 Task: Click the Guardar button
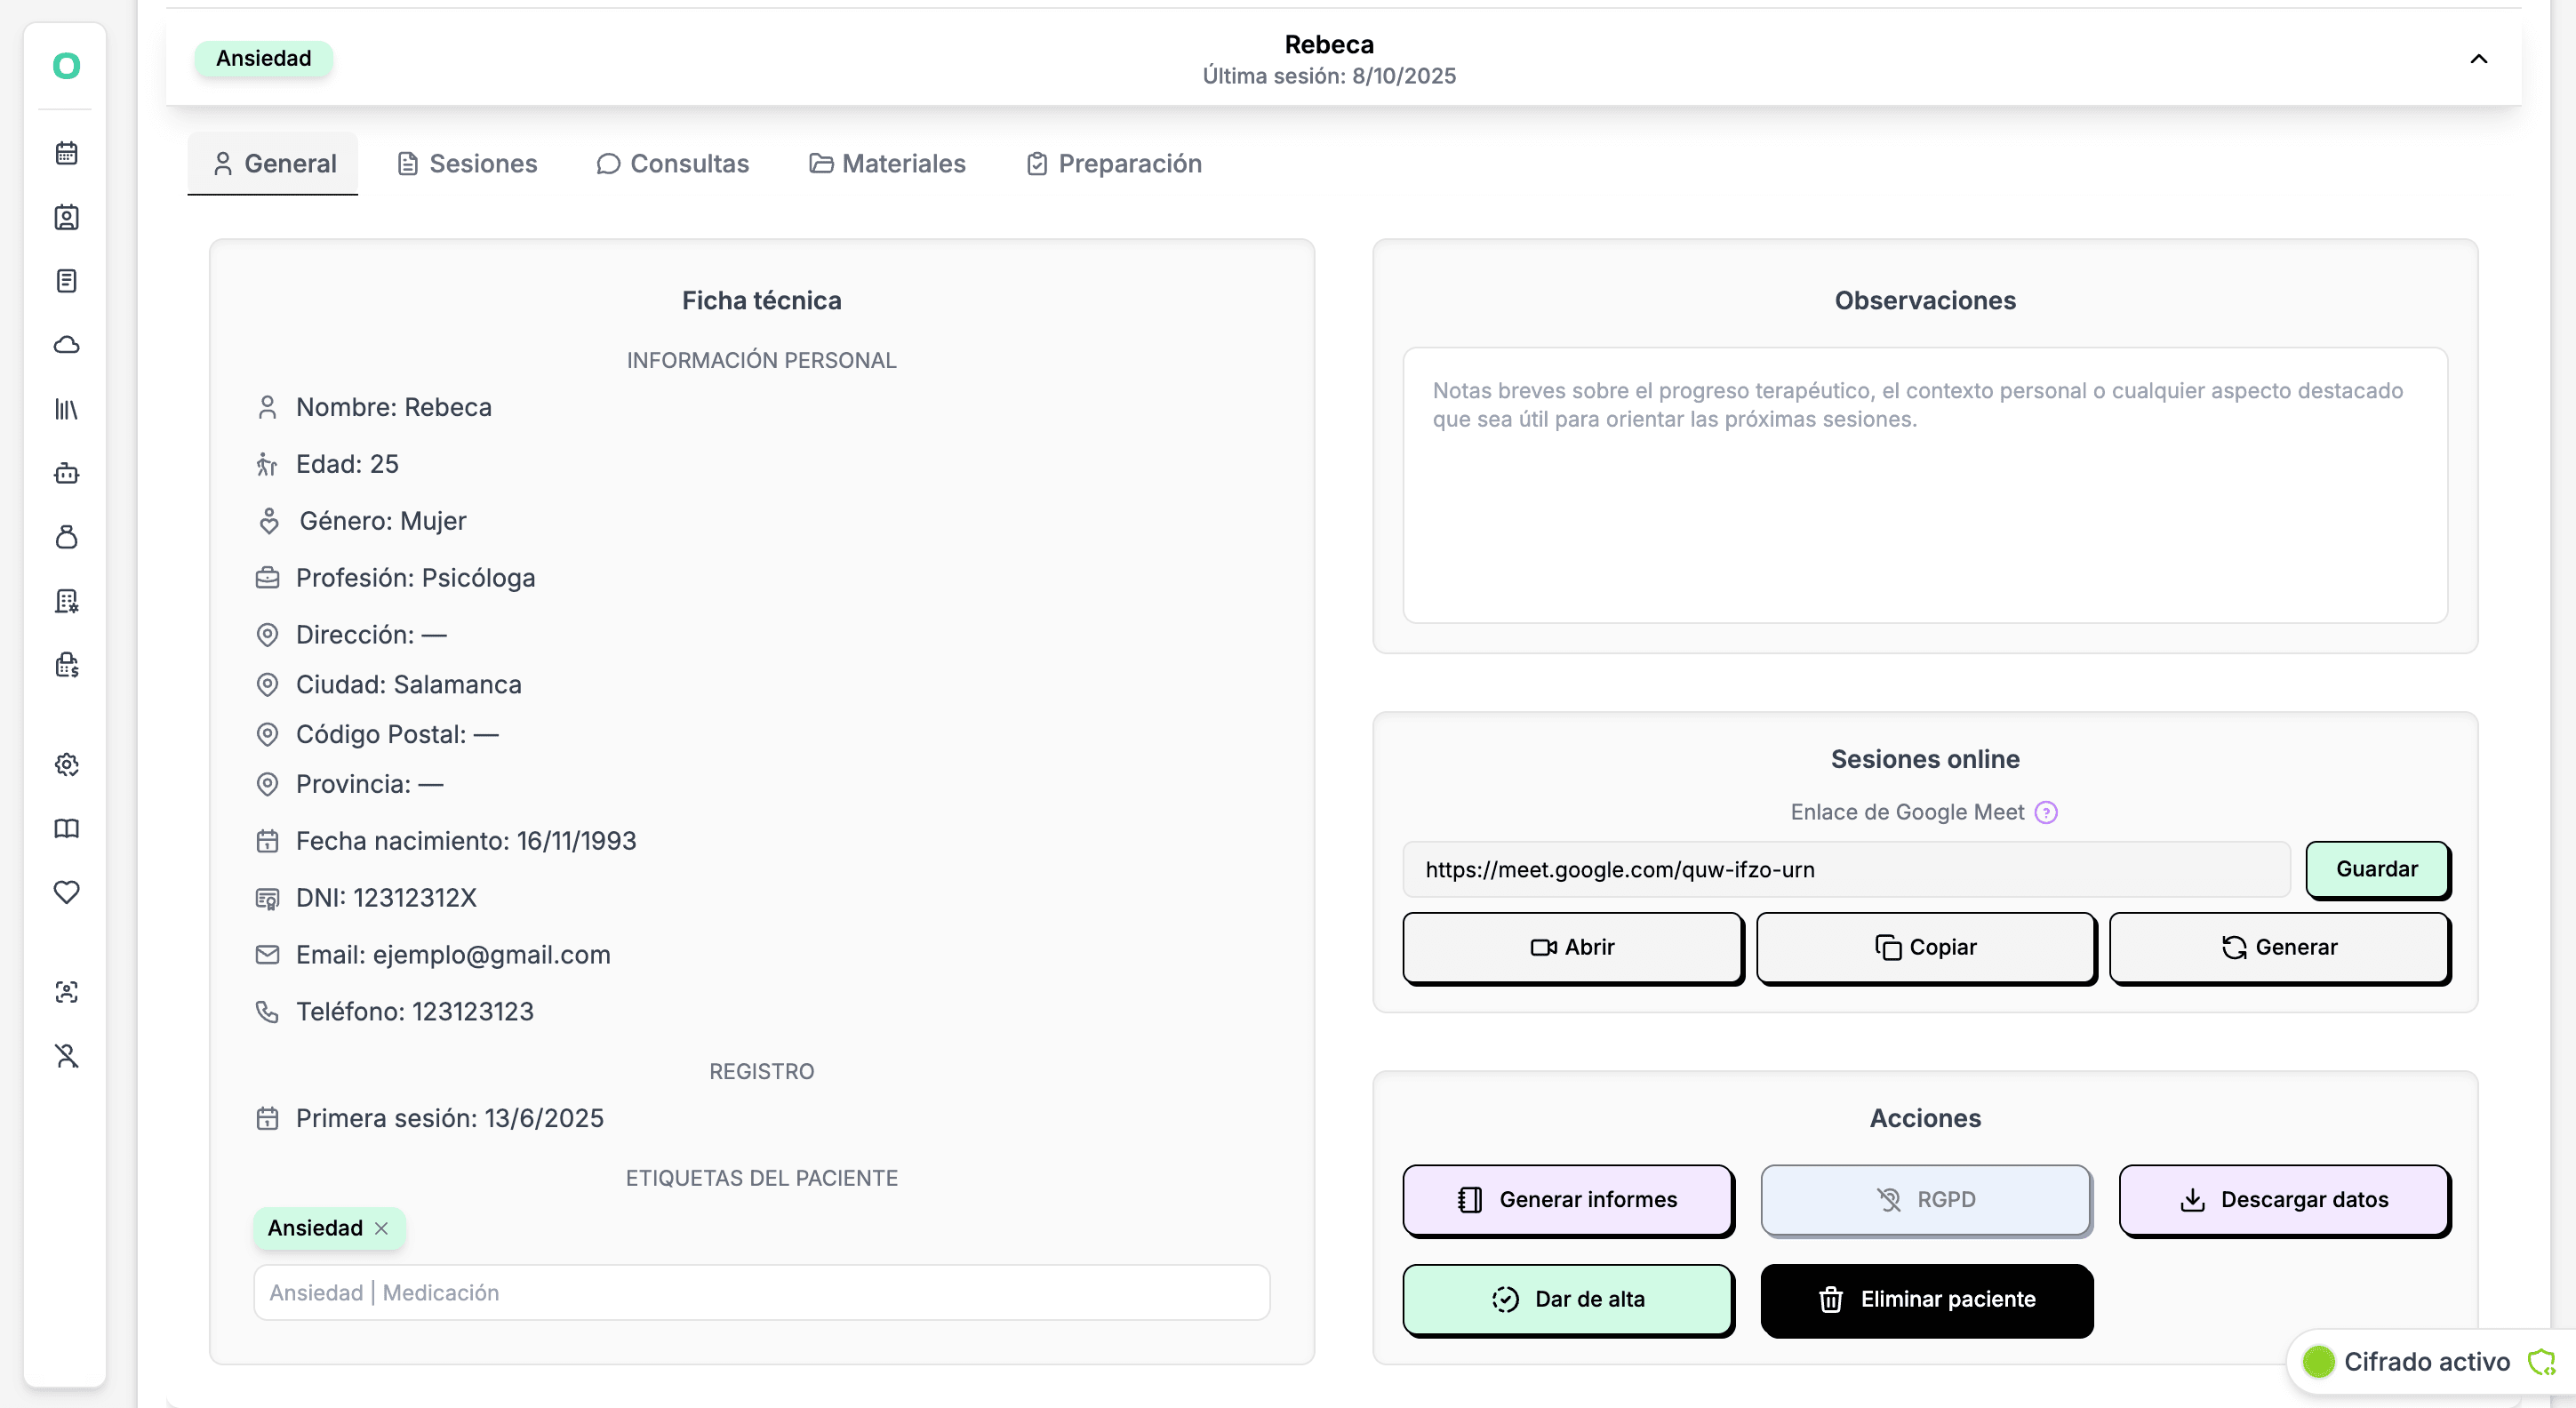tap(2376, 869)
